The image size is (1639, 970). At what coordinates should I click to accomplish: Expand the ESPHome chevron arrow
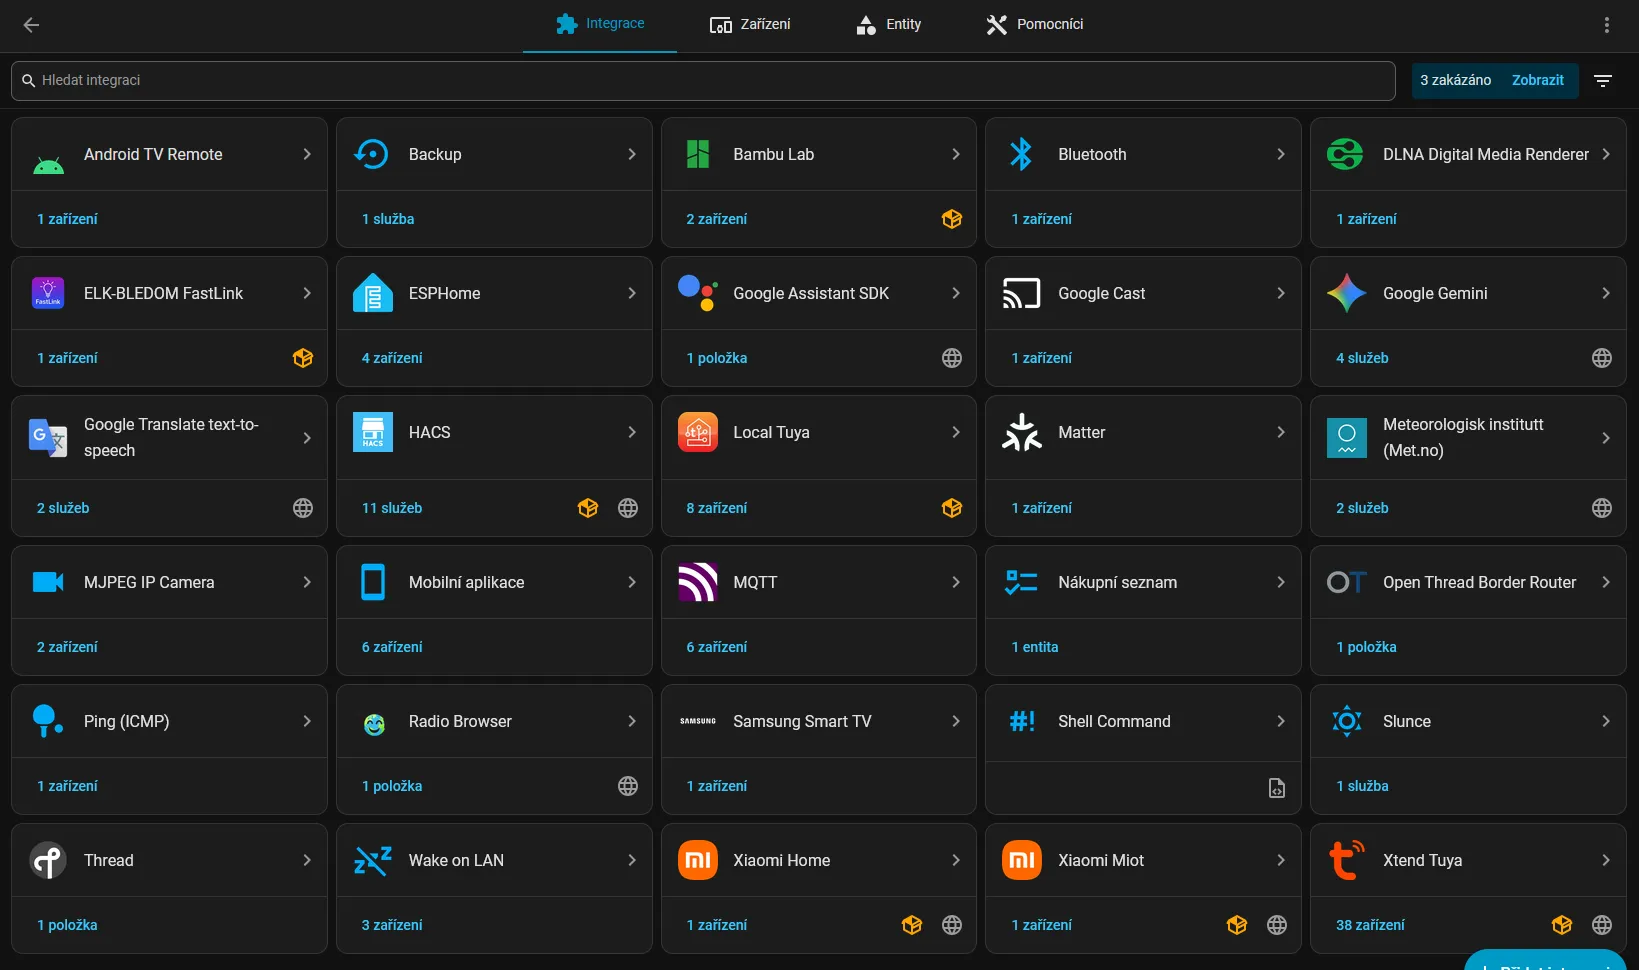pyautogui.click(x=631, y=293)
